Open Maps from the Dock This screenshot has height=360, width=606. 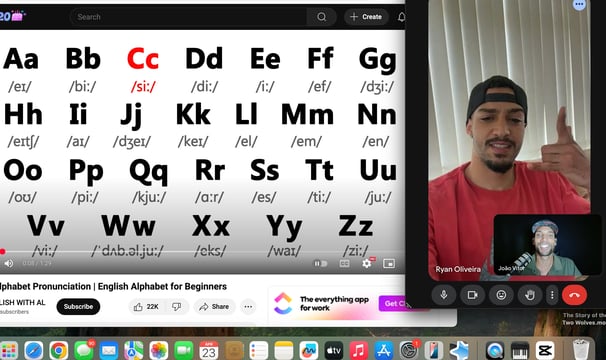[133, 351]
